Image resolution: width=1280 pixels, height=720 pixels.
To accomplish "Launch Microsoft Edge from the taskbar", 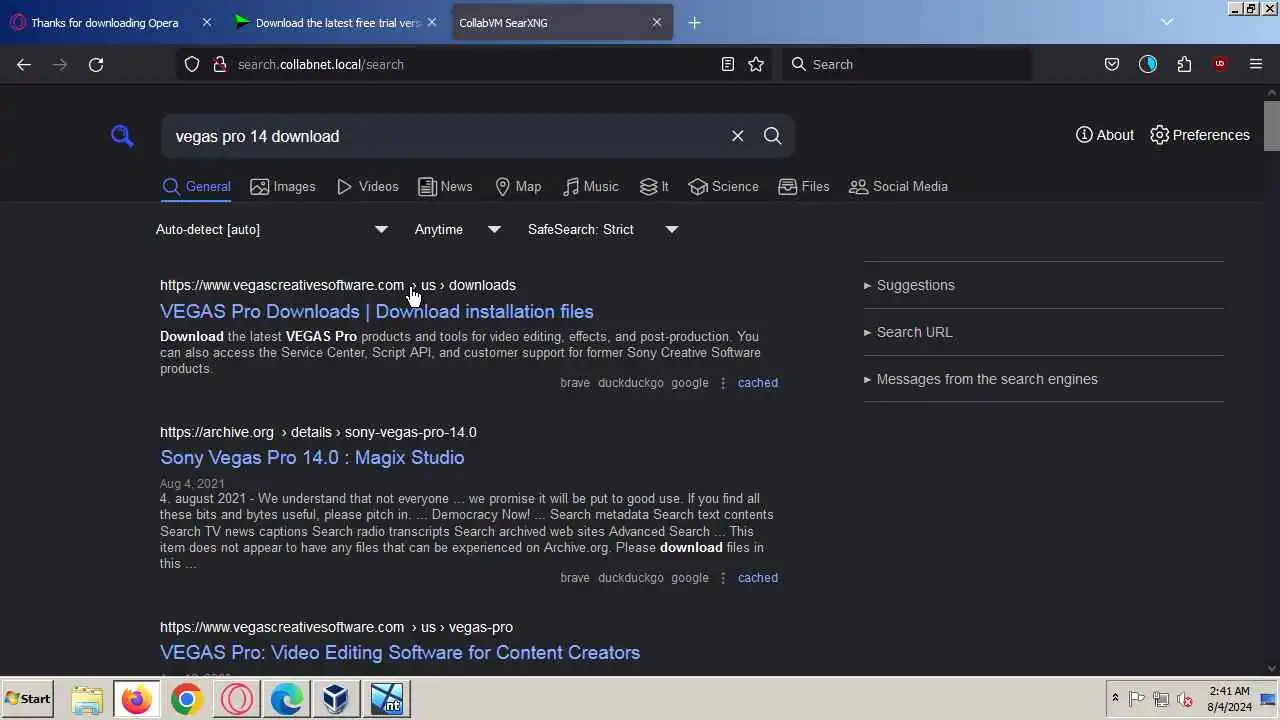I will 287,699.
